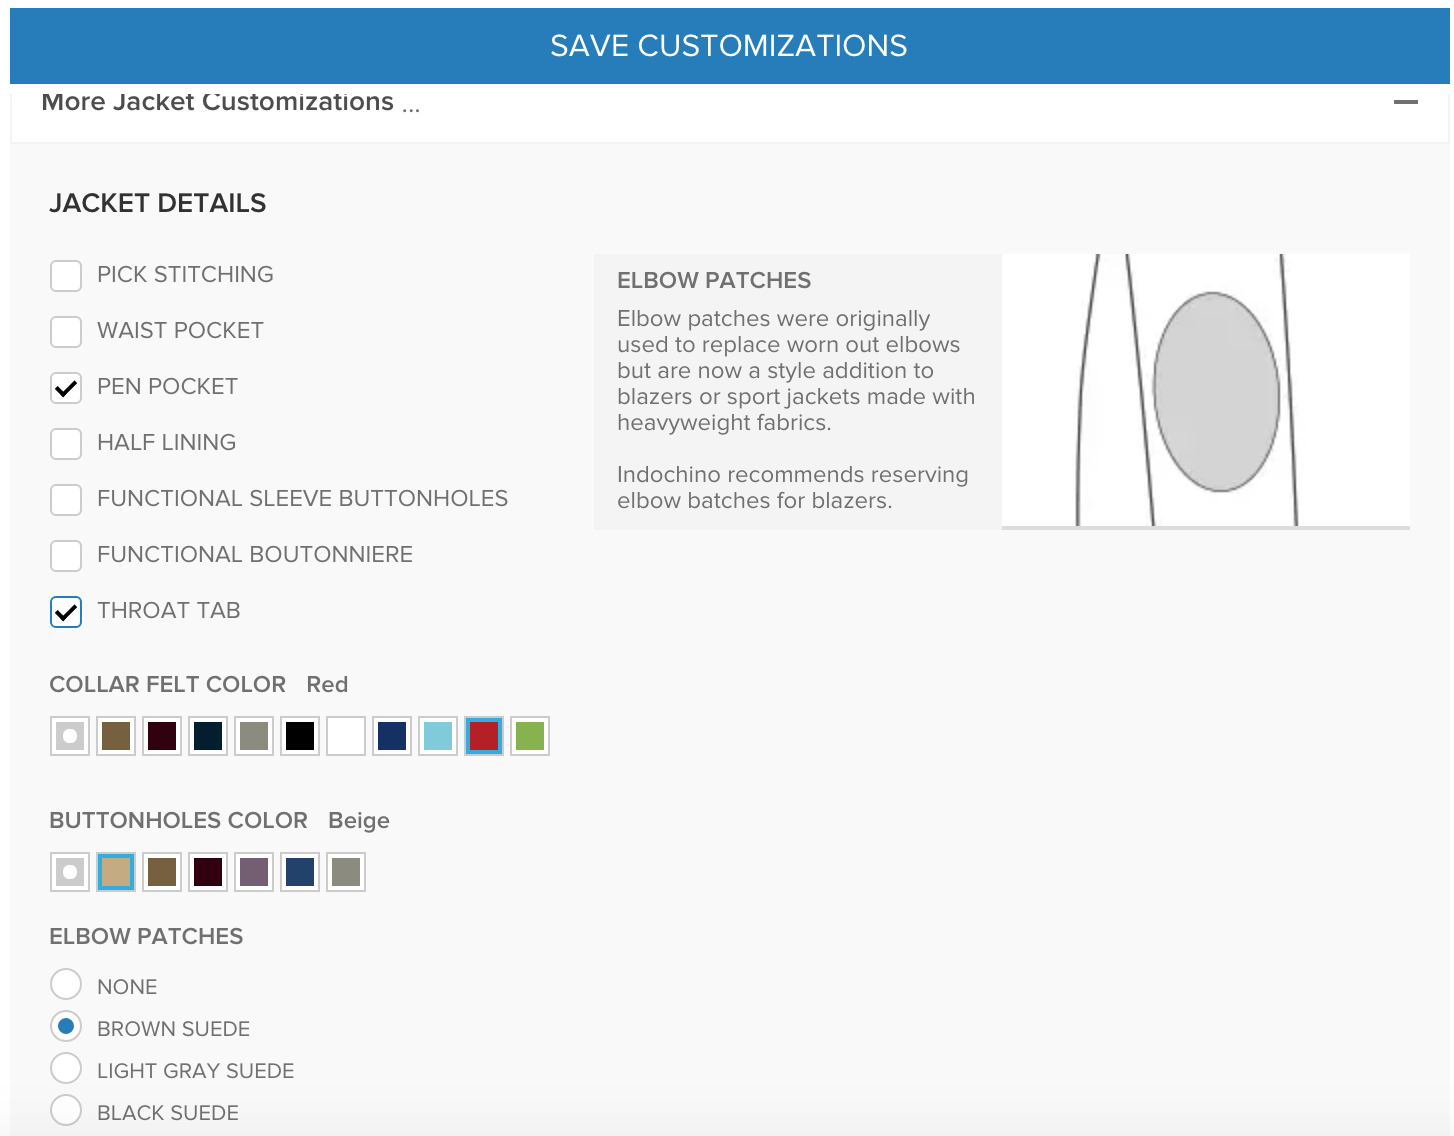Select None for elbow patches
Viewport: 1454px width, 1136px height.
point(66,984)
